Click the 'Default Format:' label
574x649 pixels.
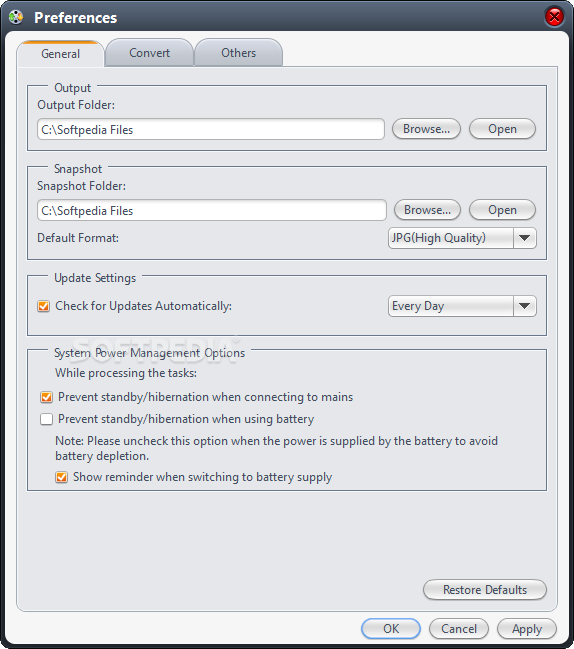78,238
